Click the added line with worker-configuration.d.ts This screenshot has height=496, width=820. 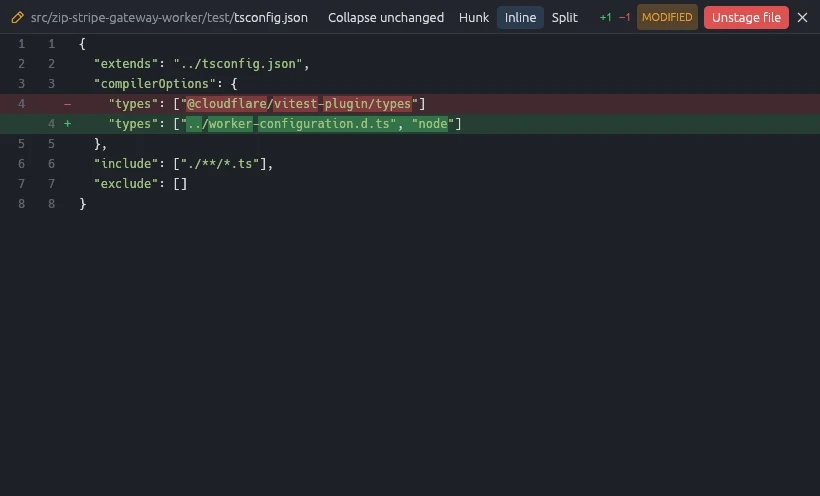point(410,123)
